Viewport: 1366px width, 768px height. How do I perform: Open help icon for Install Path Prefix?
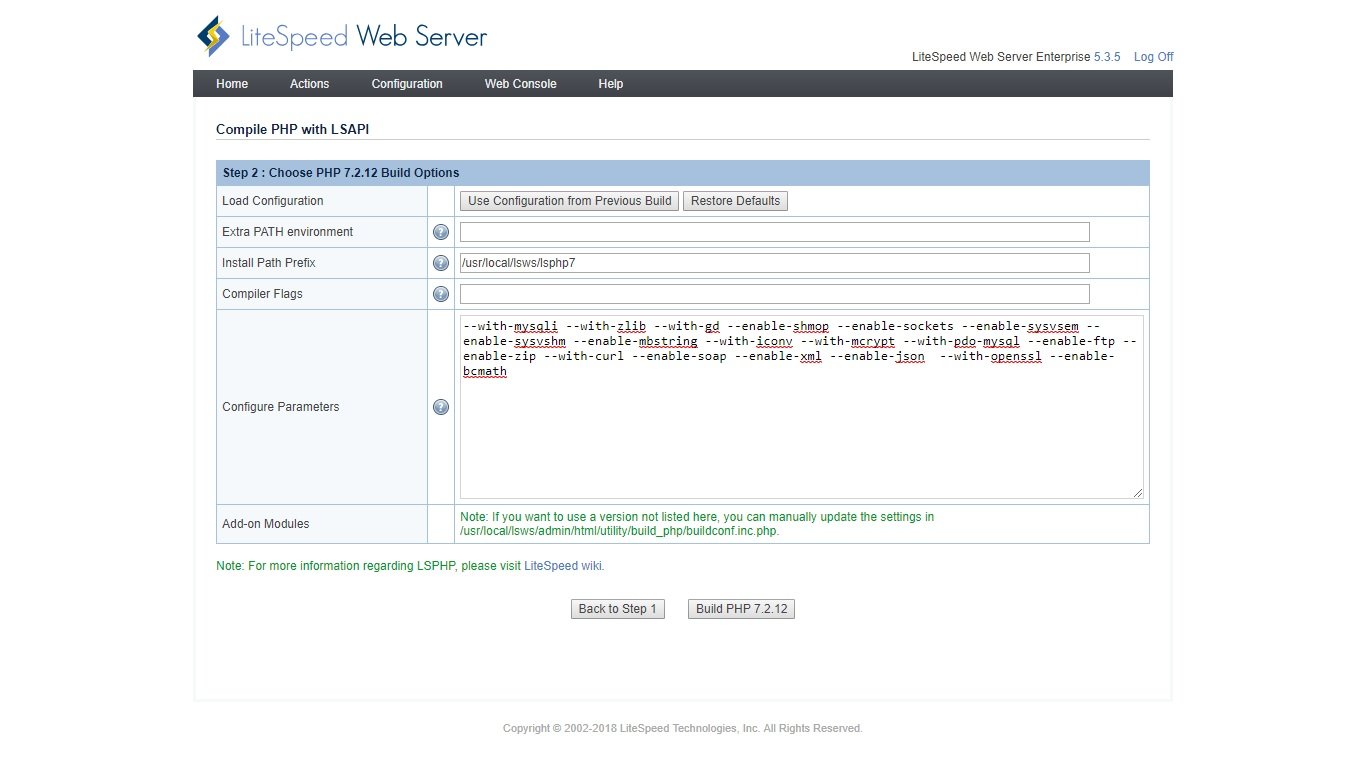pyautogui.click(x=441, y=263)
